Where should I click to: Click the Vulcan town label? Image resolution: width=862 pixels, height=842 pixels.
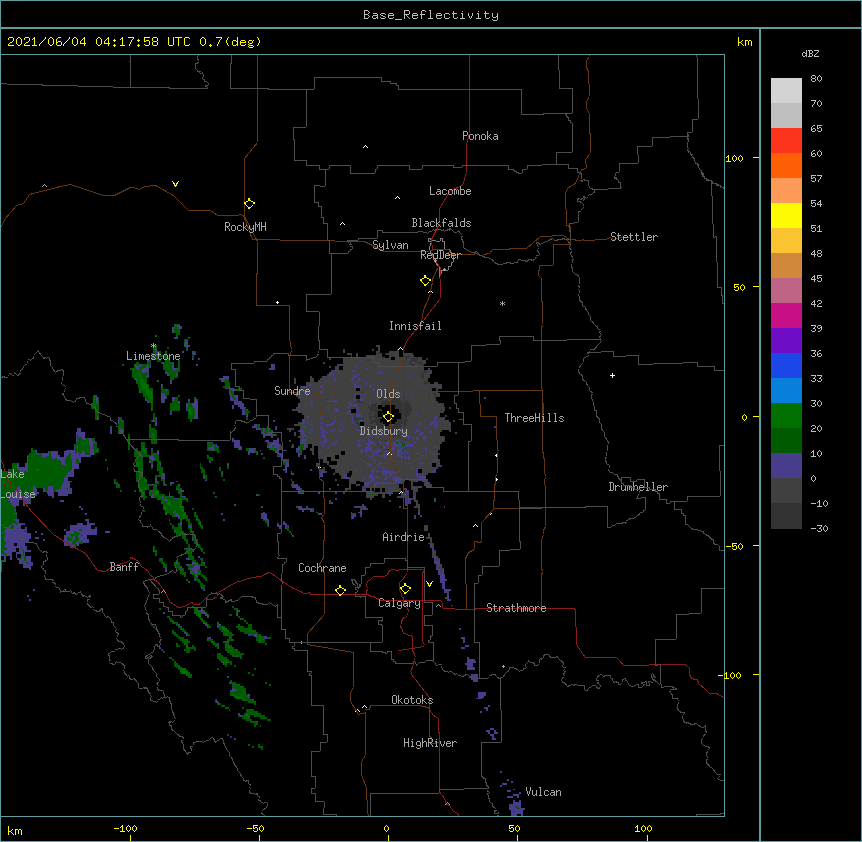coord(543,792)
